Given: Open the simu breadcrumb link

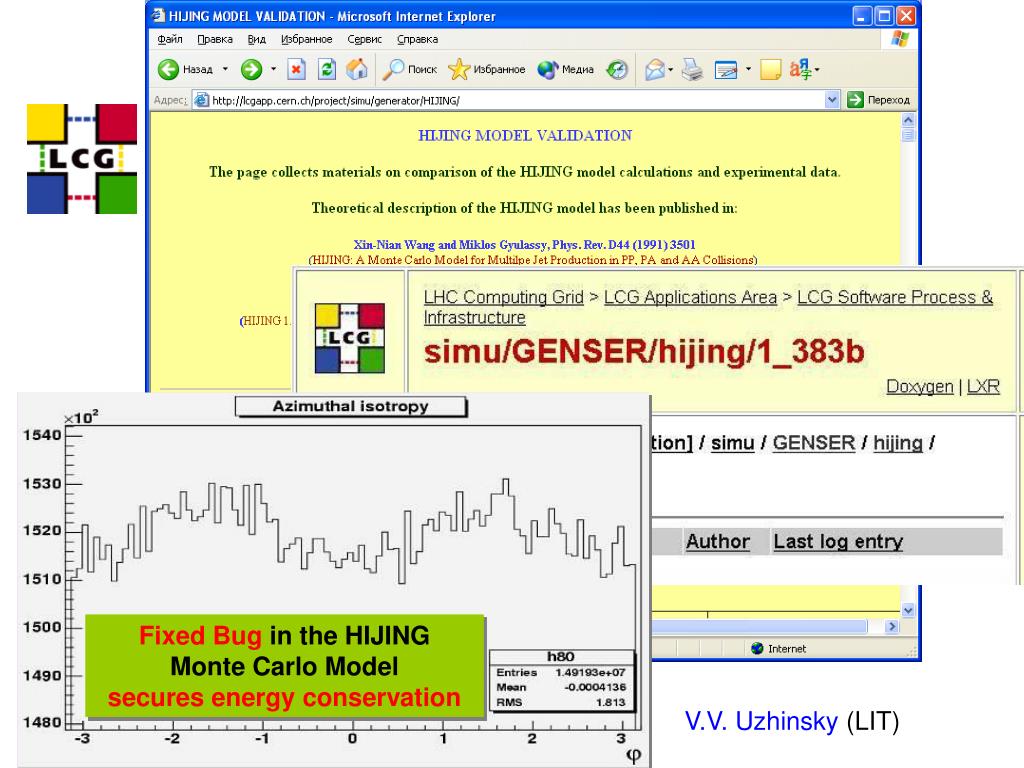Looking at the screenshot, I should coord(733,443).
